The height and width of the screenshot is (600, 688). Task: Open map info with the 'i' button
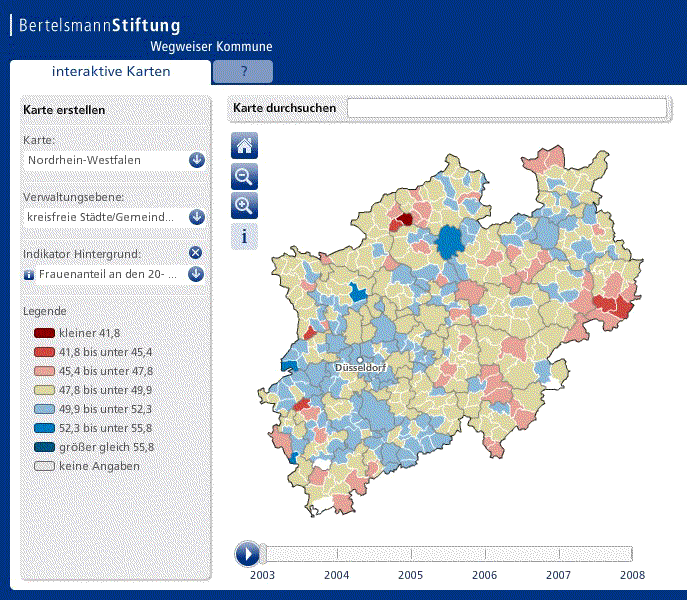click(244, 237)
